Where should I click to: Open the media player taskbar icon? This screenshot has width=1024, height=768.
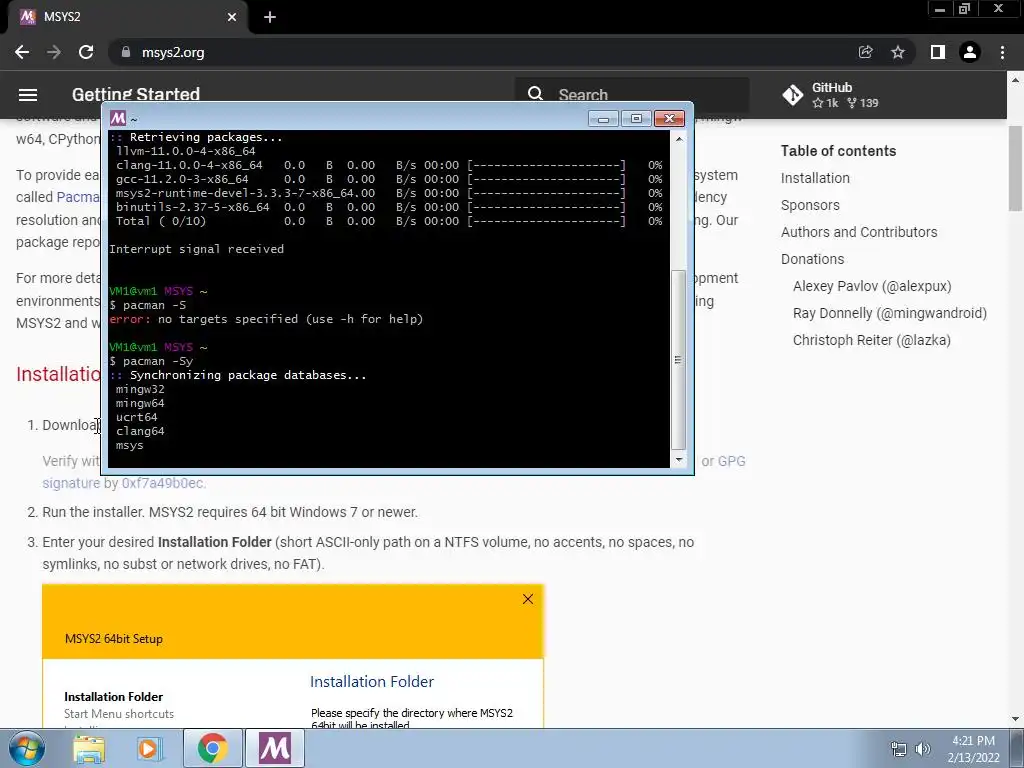[x=150, y=748]
